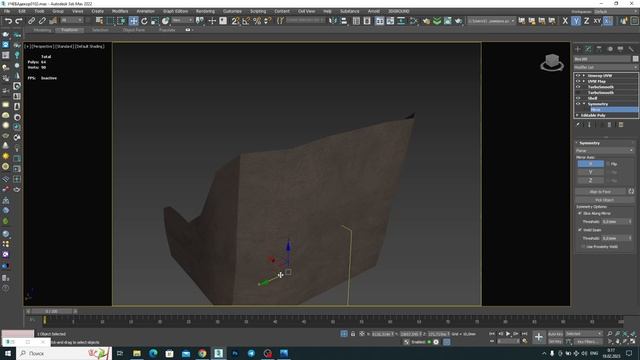Open the Modifiers menu

tap(120, 11)
